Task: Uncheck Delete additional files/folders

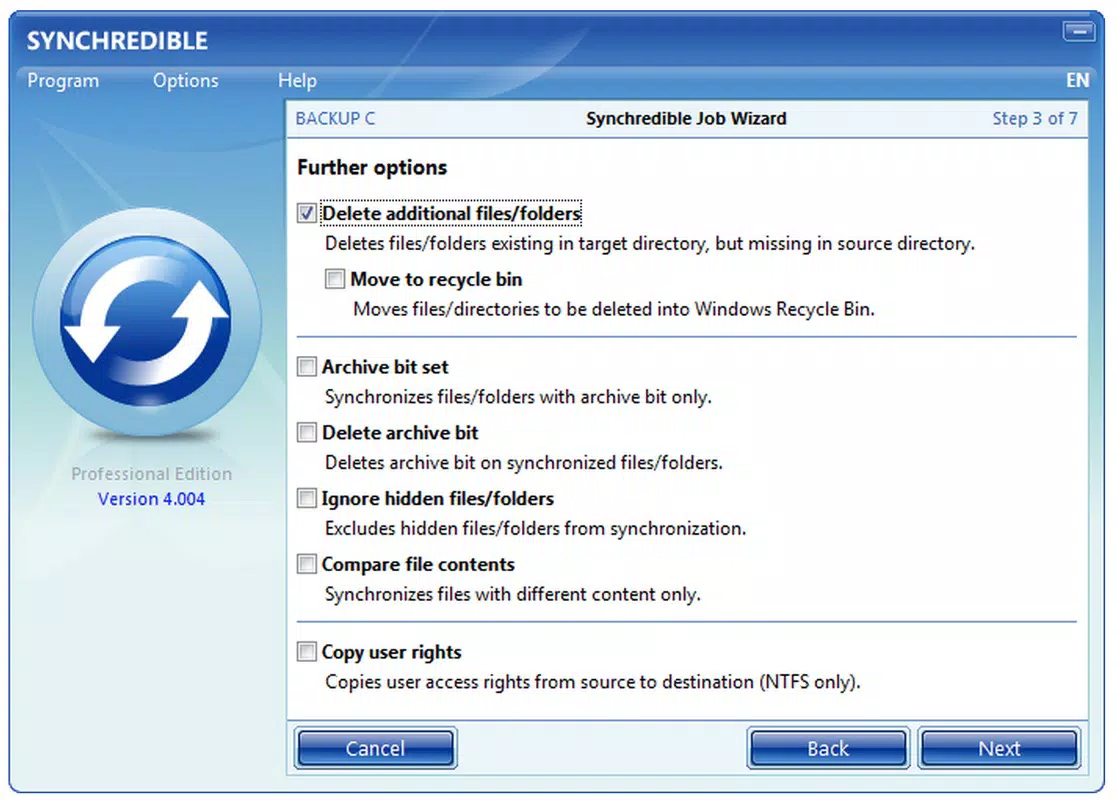Action: (306, 213)
